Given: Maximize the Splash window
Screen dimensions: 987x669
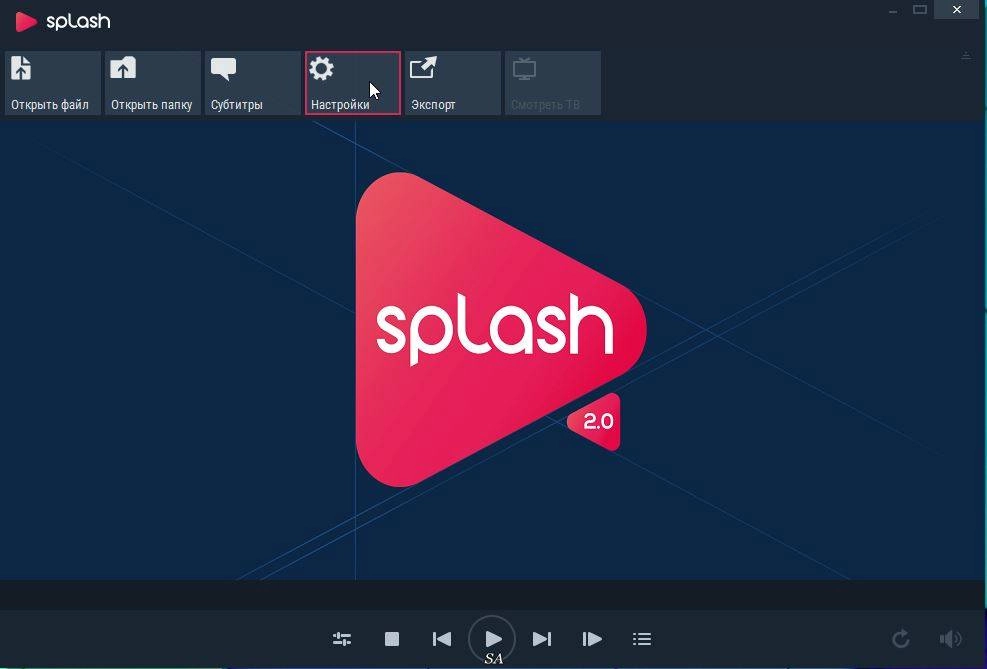Looking at the screenshot, I should tap(920, 9).
